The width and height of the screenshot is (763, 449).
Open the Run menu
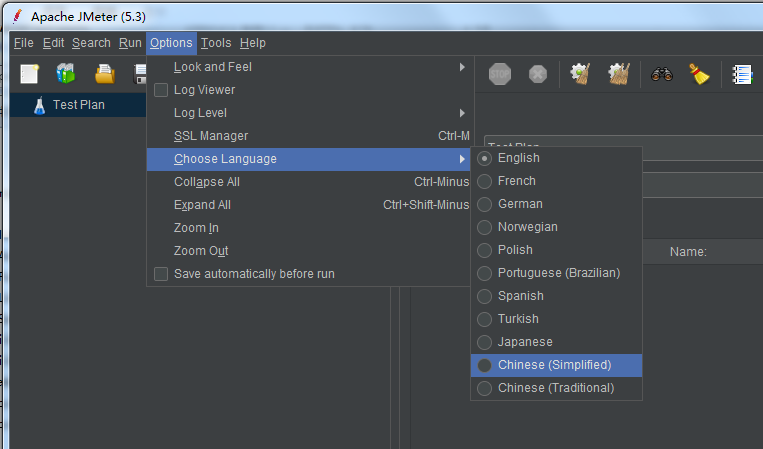[130, 43]
